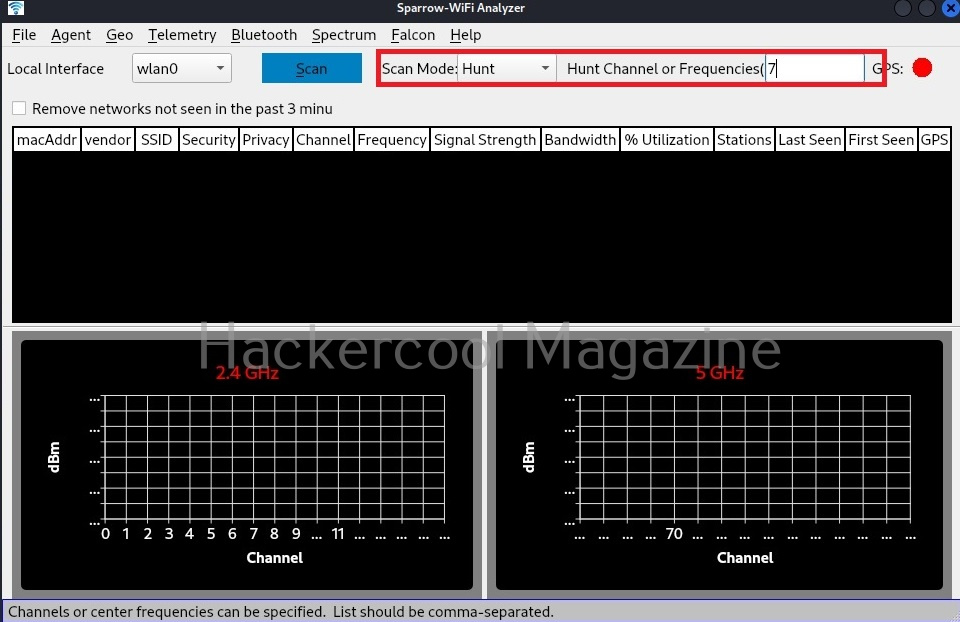This screenshot has height=622, width=960.
Task: Sort by Stations column header
Action: click(744, 140)
